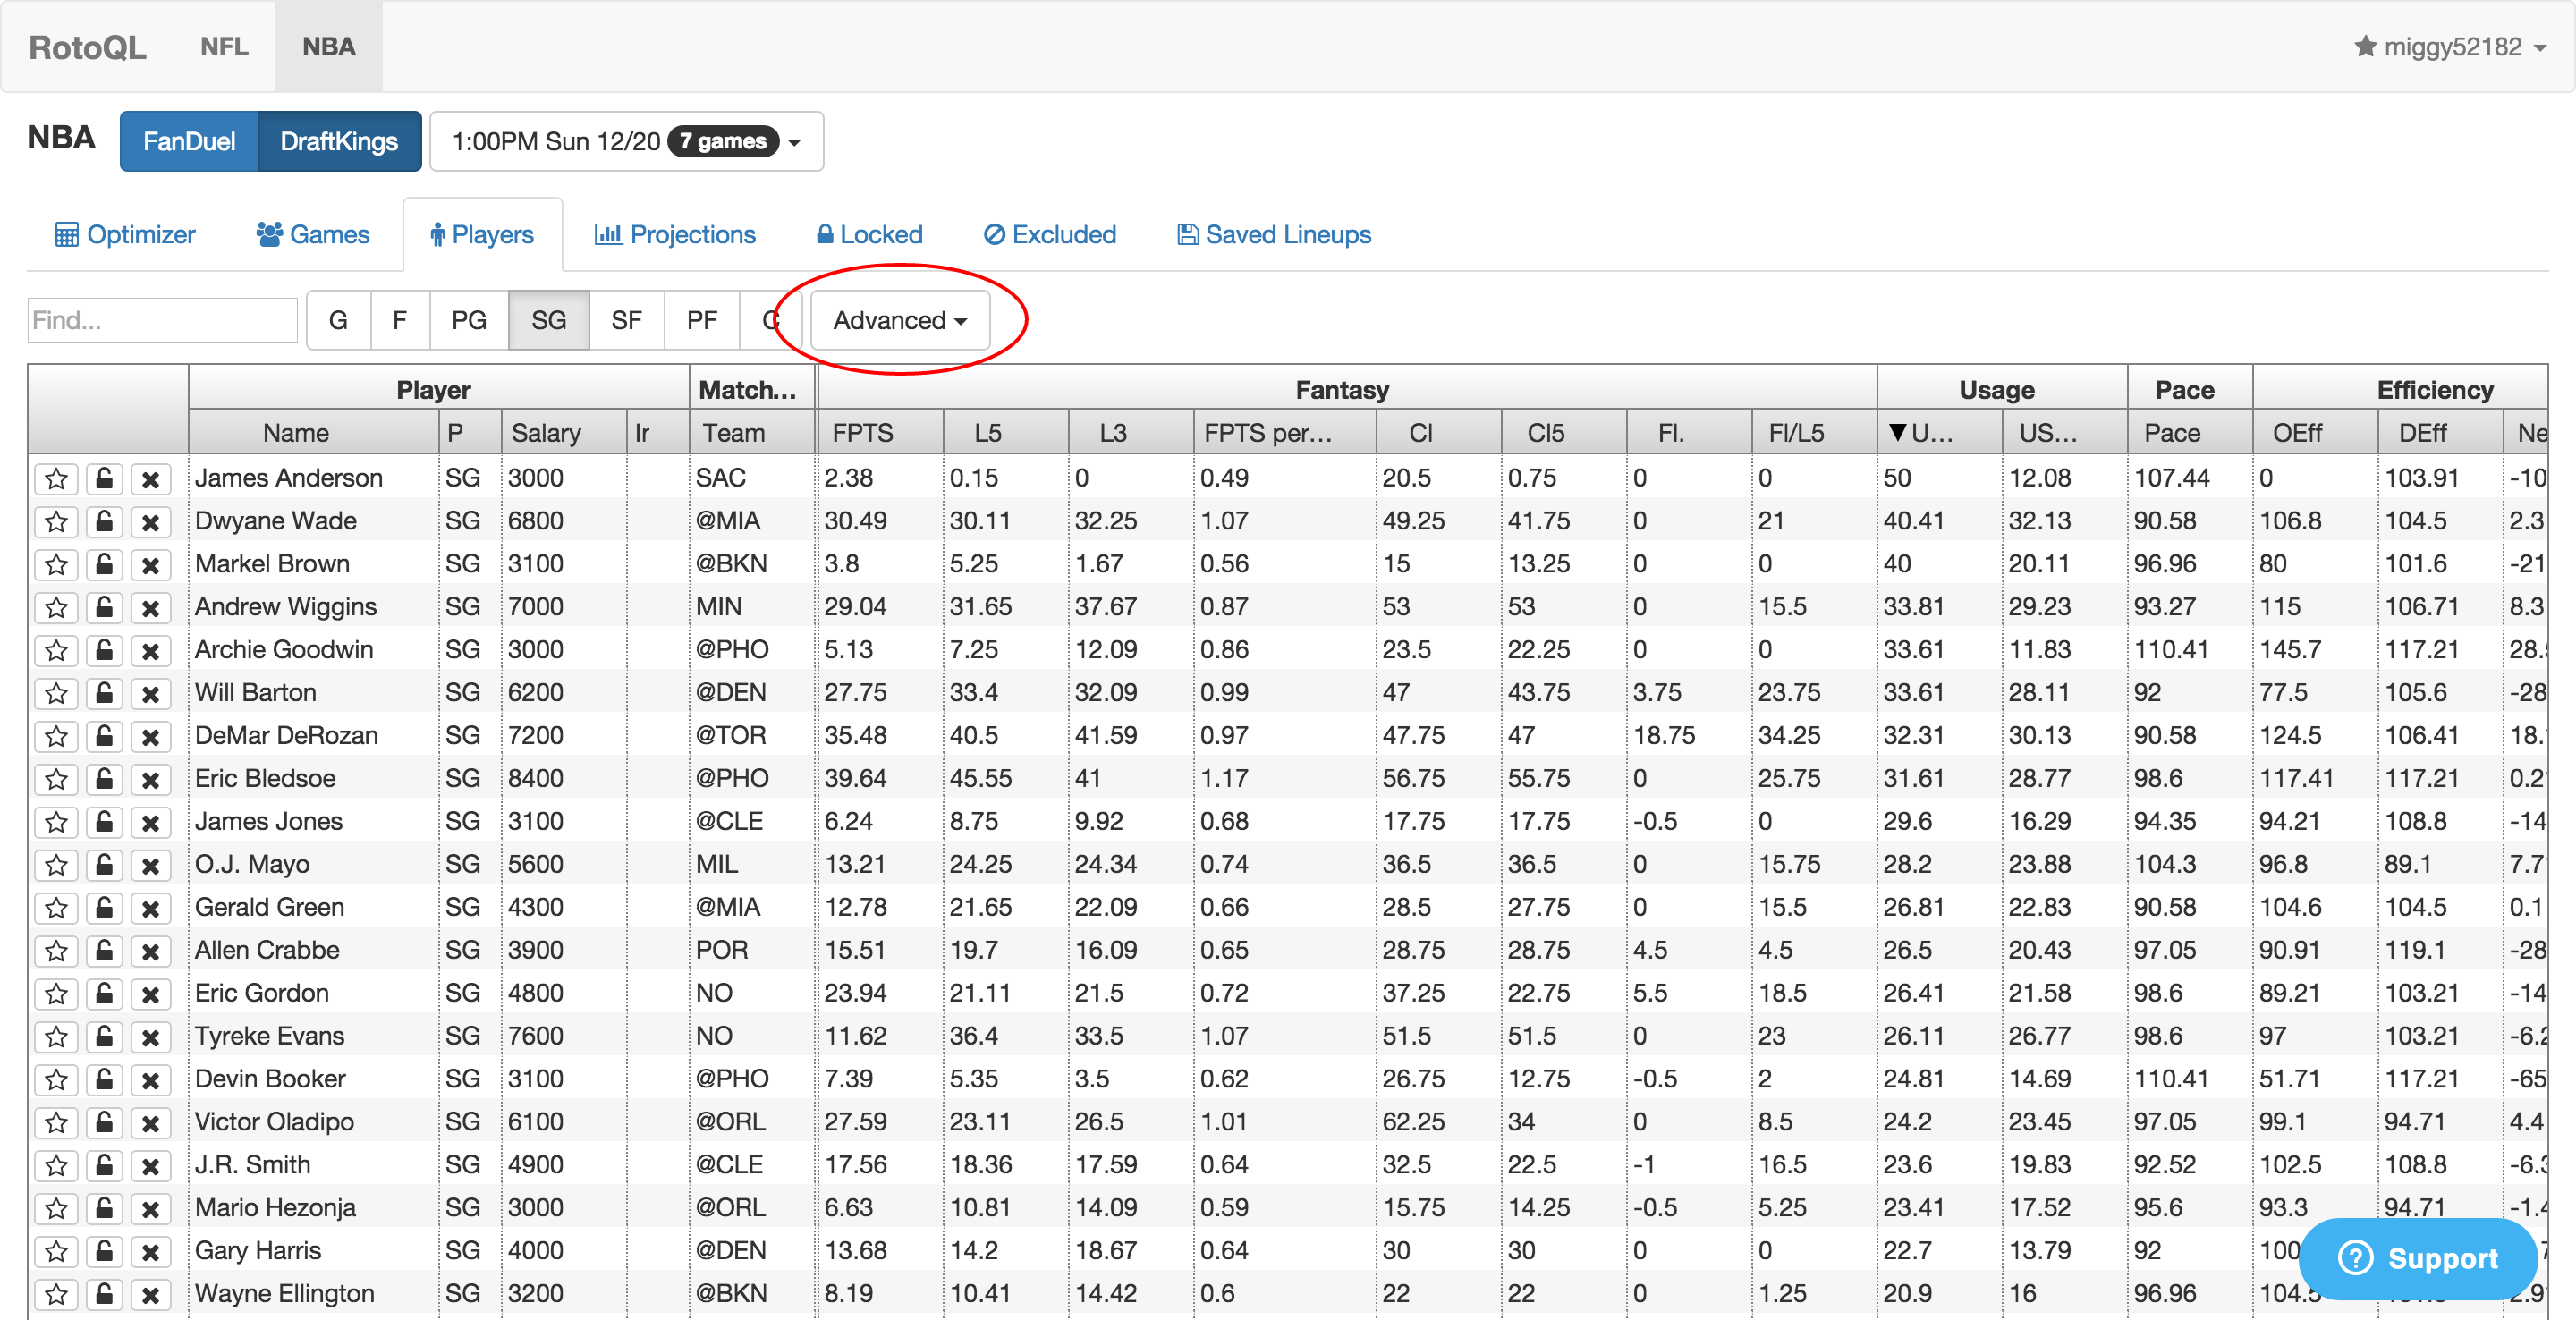The height and width of the screenshot is (1320, 2576).
Task: Star O.J. Mayo's row
Action: tap(56, 866)
